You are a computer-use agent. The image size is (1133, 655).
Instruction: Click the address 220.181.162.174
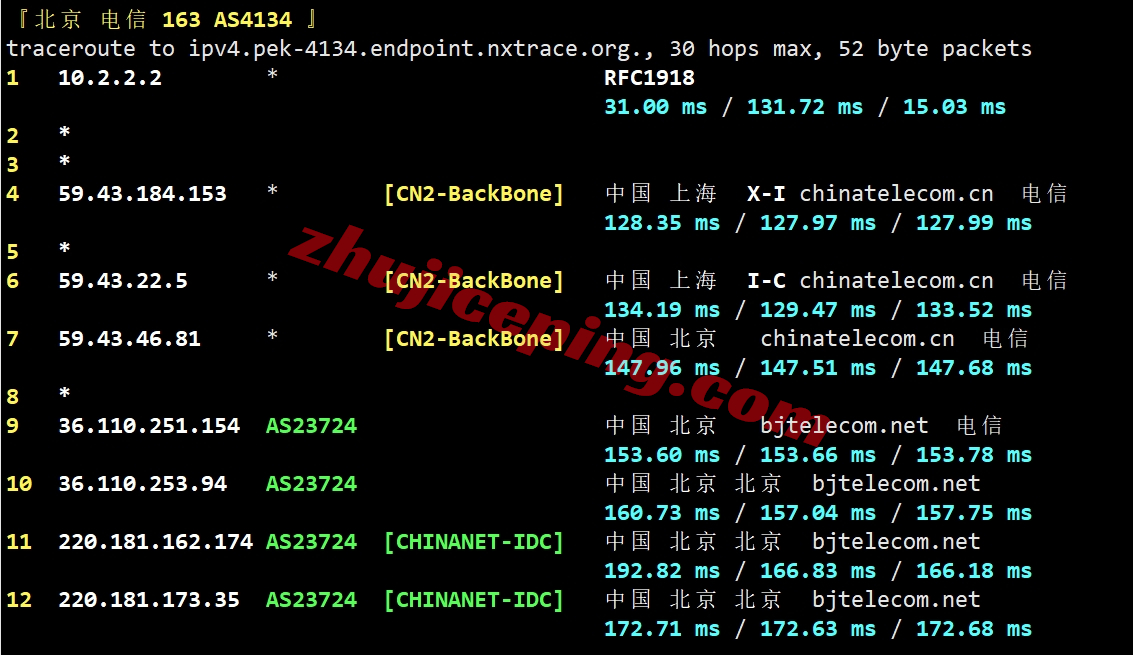[x=155, y=541]
